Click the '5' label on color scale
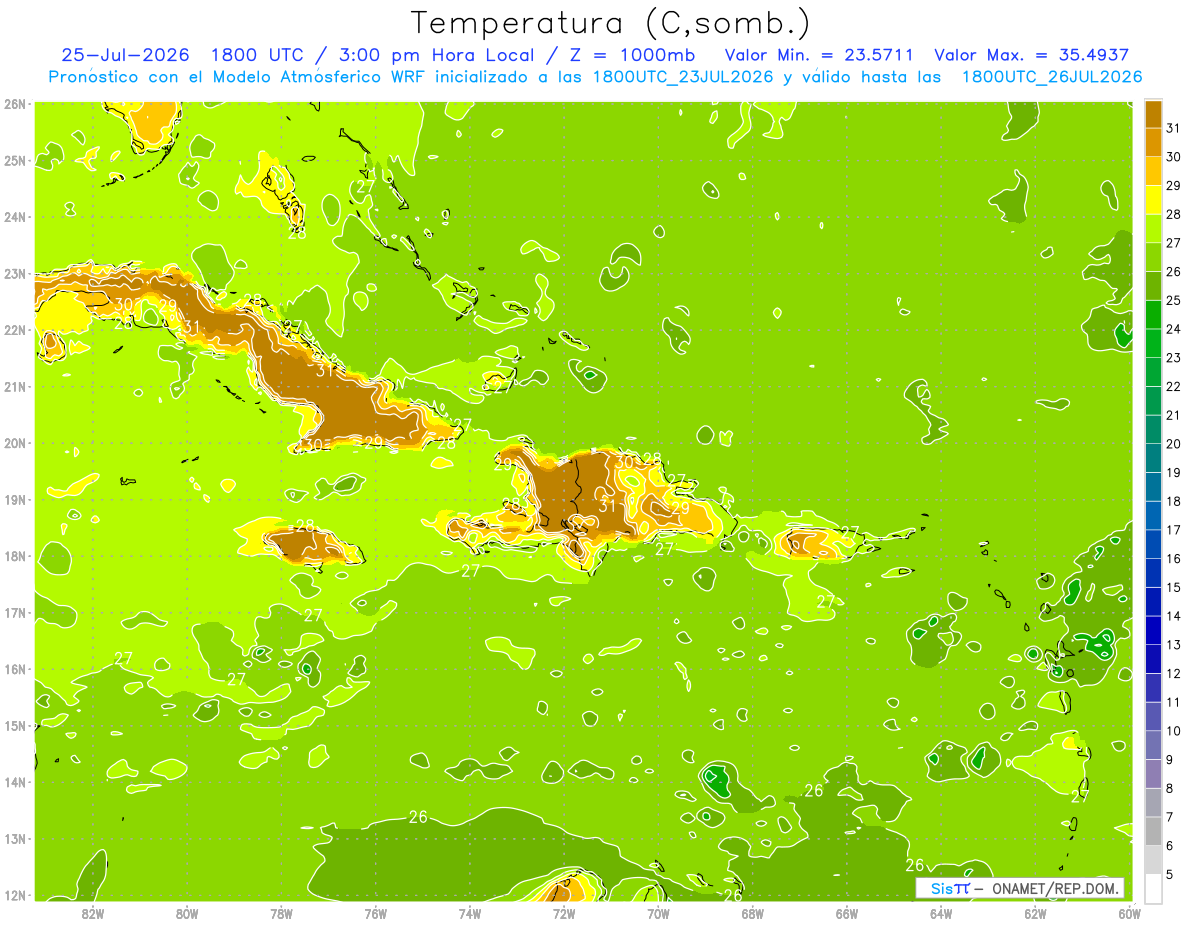The width and height of the screenshot is (1200, 927). (x=1170, y=874)
